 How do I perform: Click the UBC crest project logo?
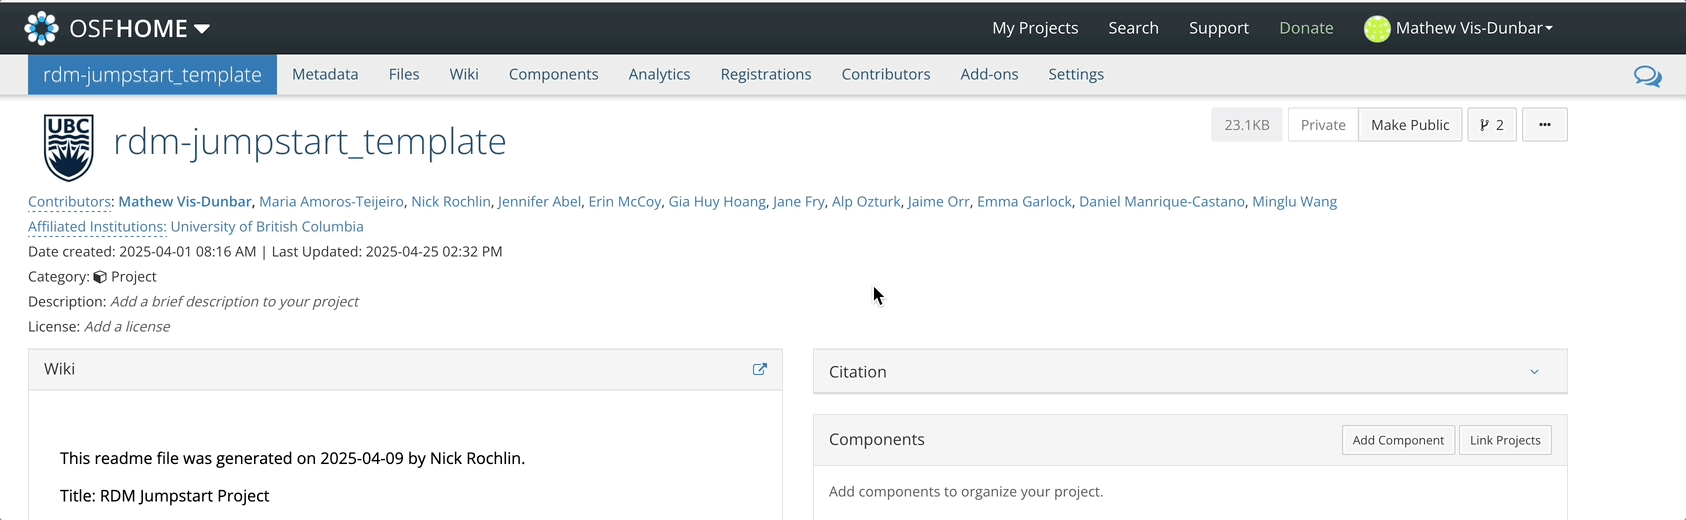69,147
